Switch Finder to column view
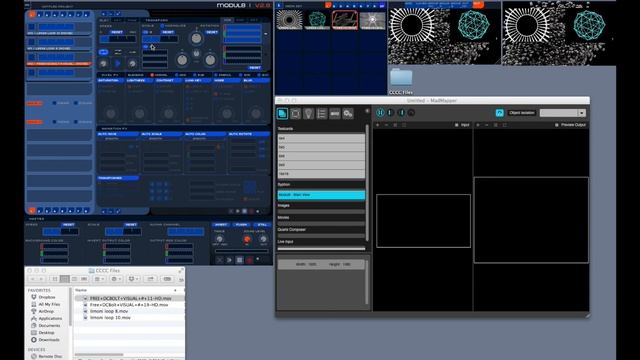640x360 pixels. tap(74, 279)
